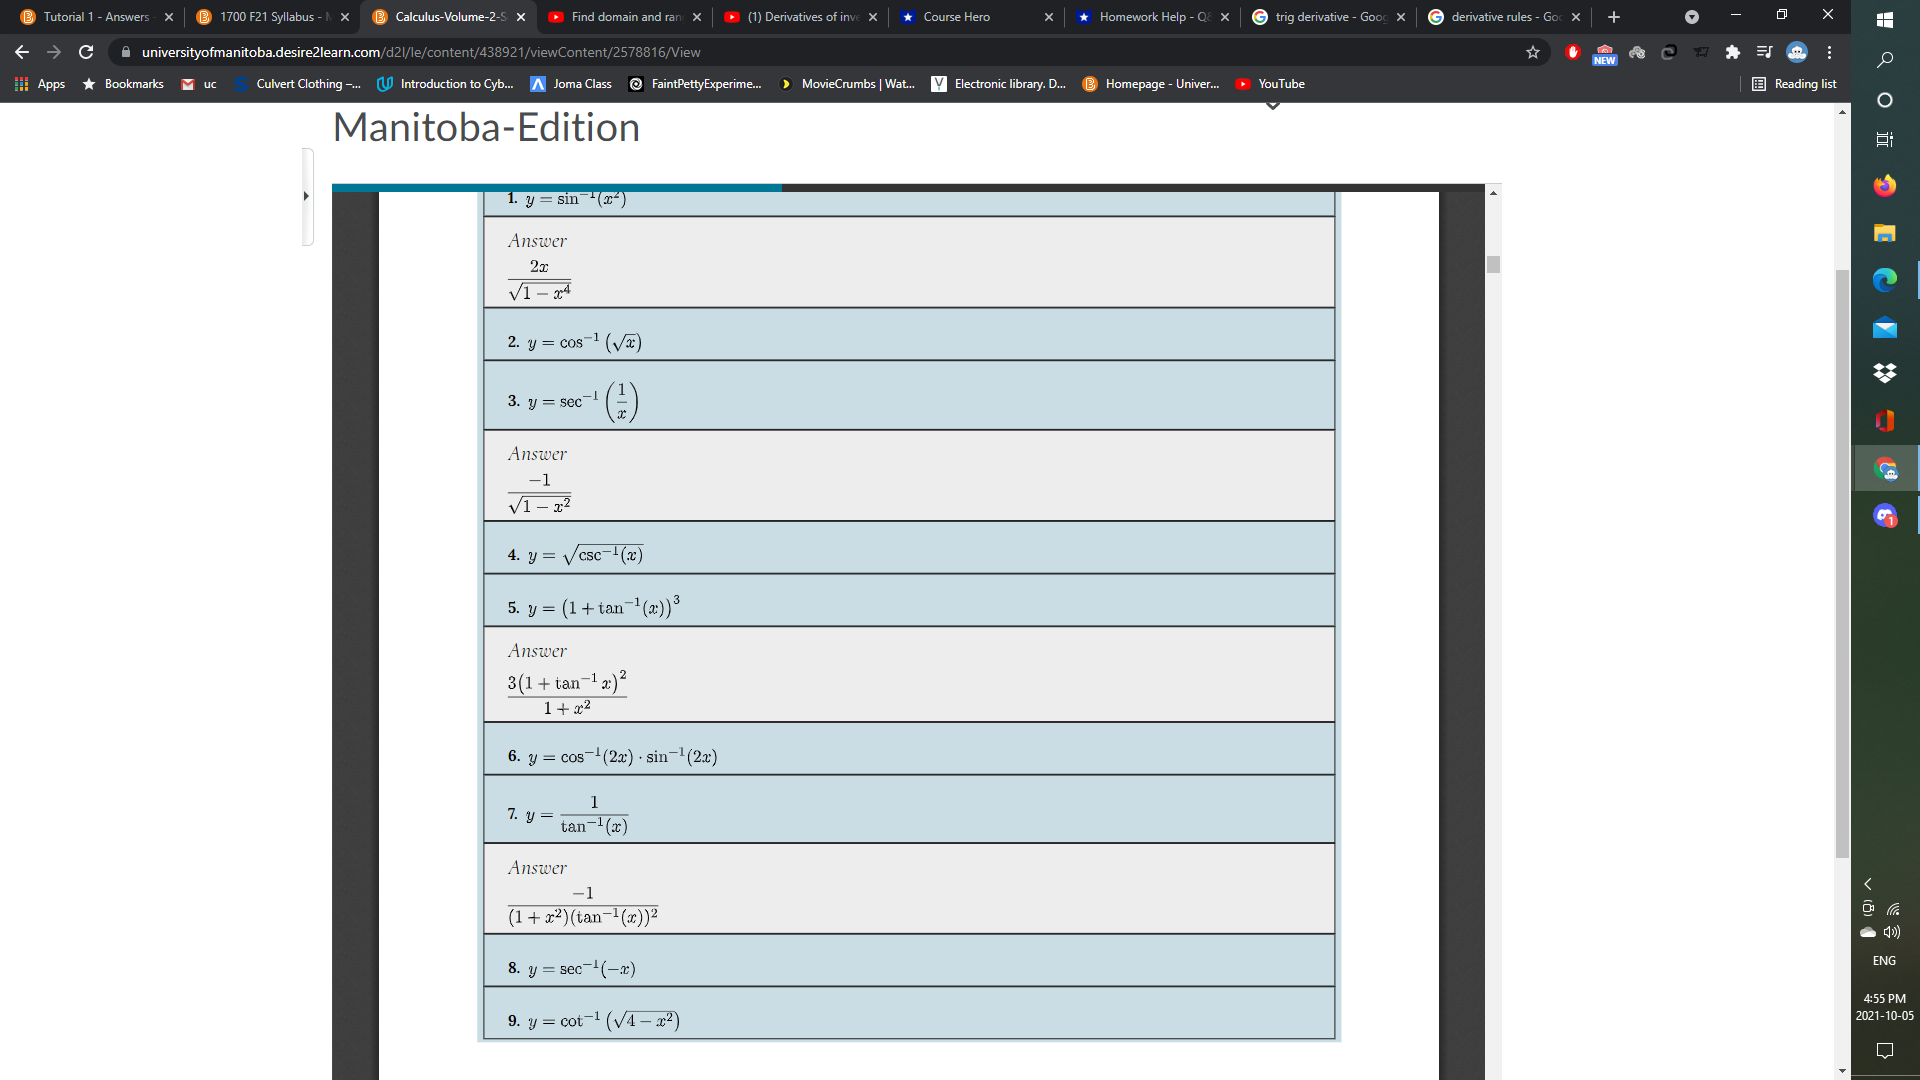Image resolution: width=1920 pixels, height=1080 pixels.
Task: Open Discord from the taskbar
Action: point(1885,516)
